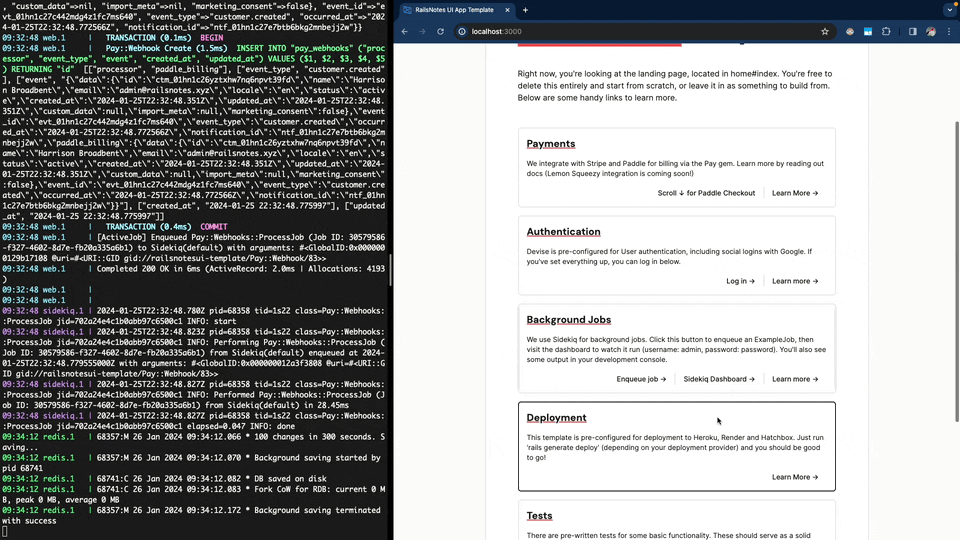Click the Payments heading

(550, 144)
